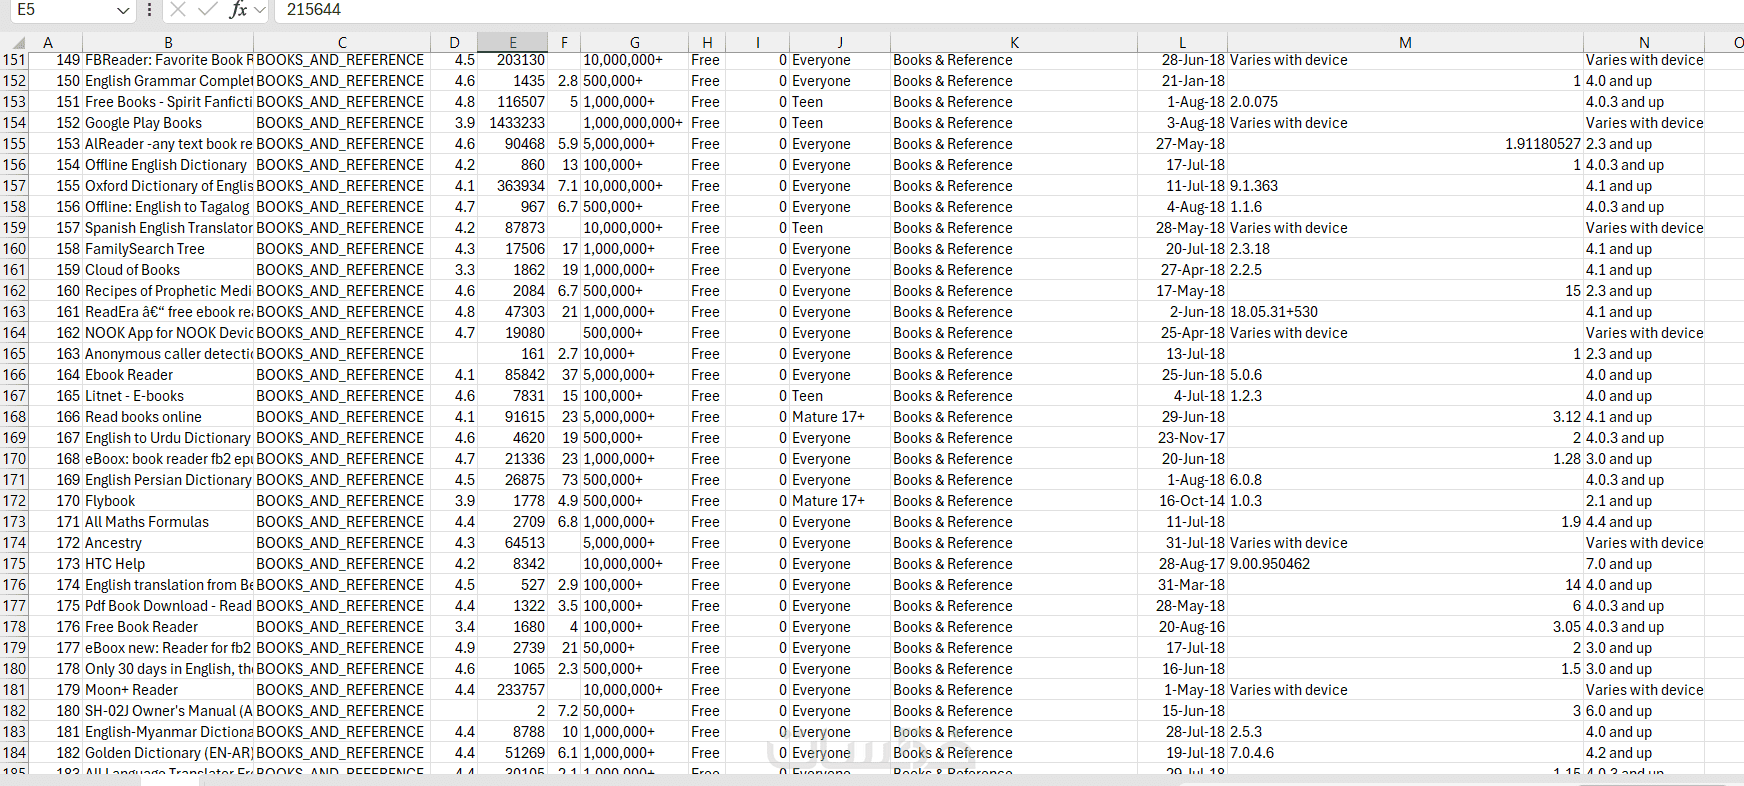Click the date cell '16-Oct-14'

coord(1182,501)
